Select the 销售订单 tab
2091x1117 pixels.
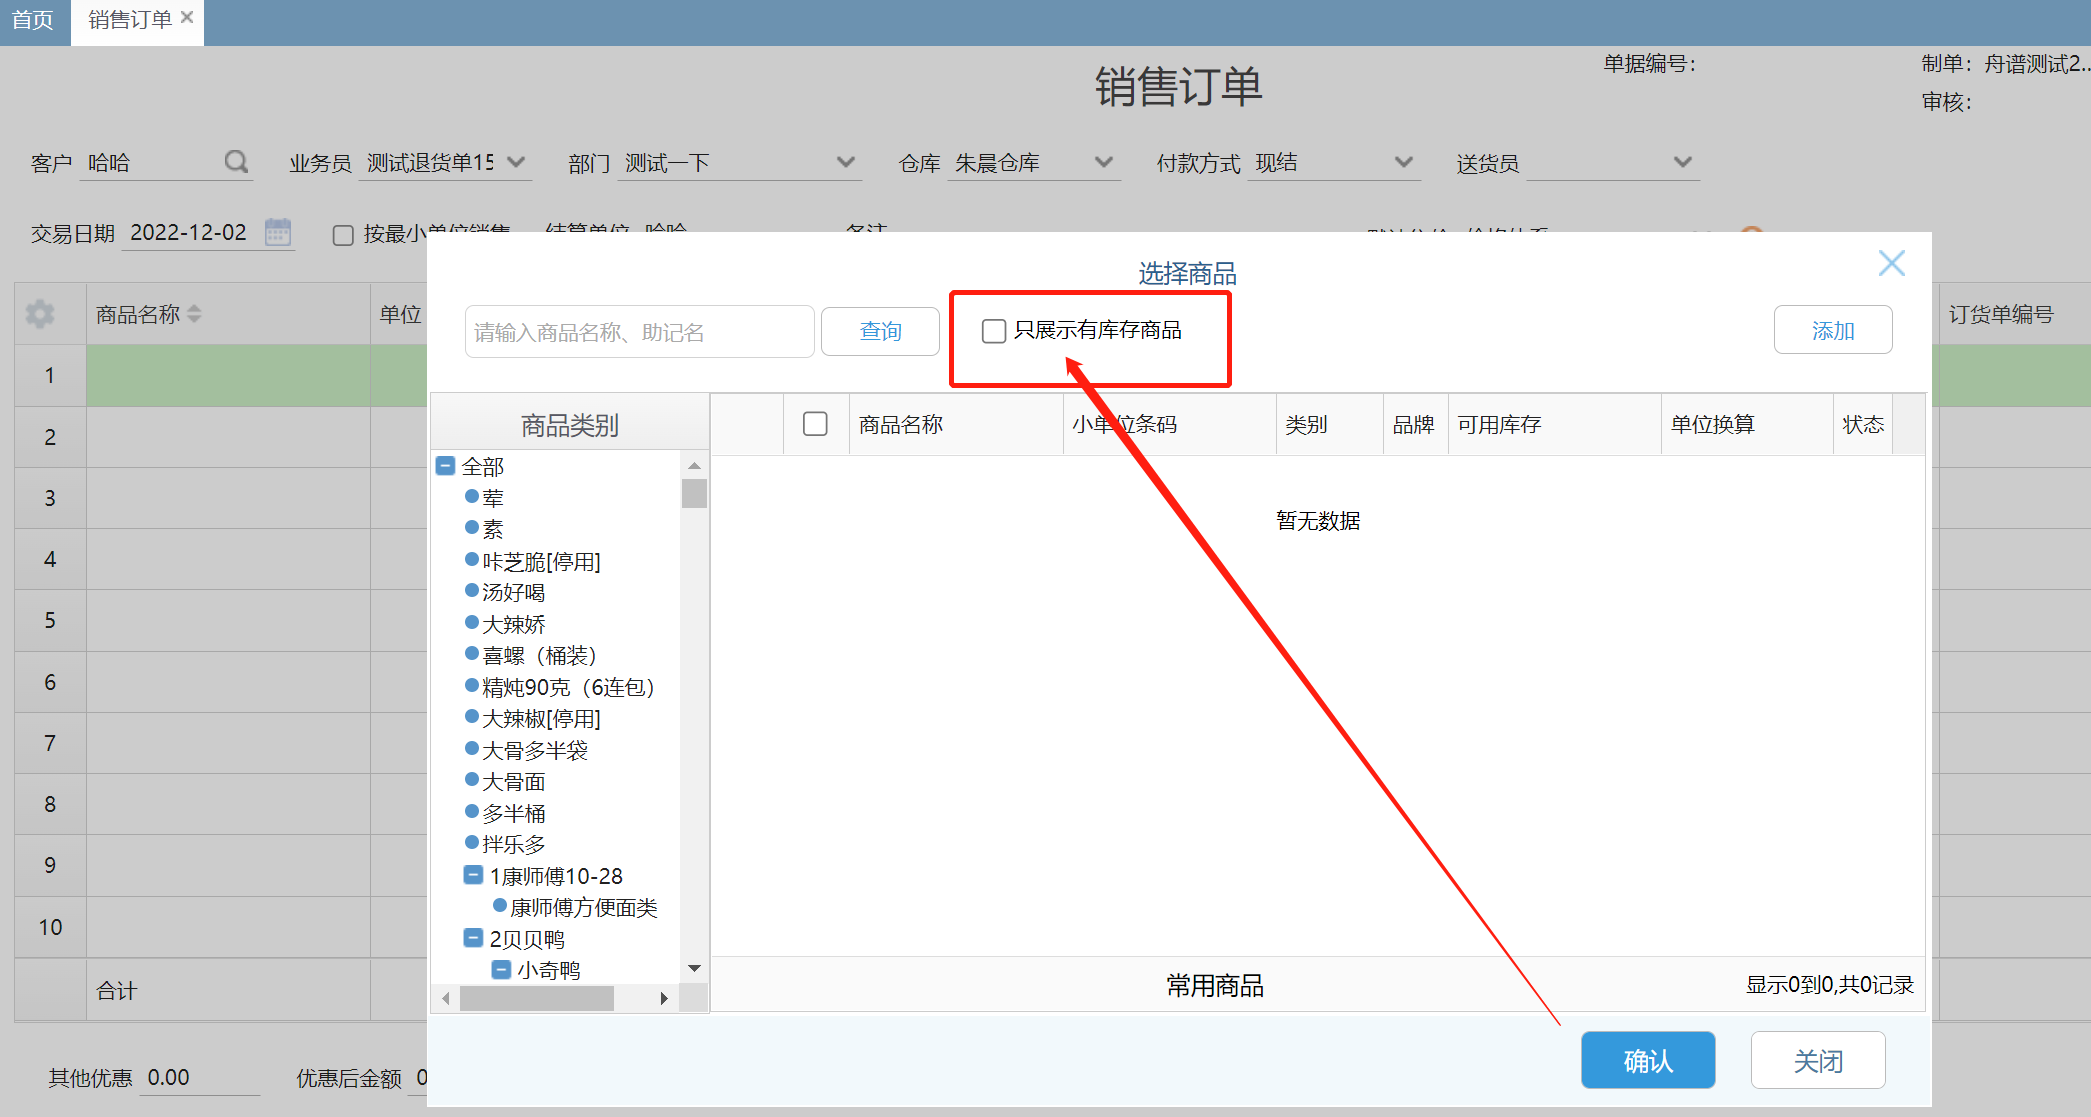click(x=130, y=20)
